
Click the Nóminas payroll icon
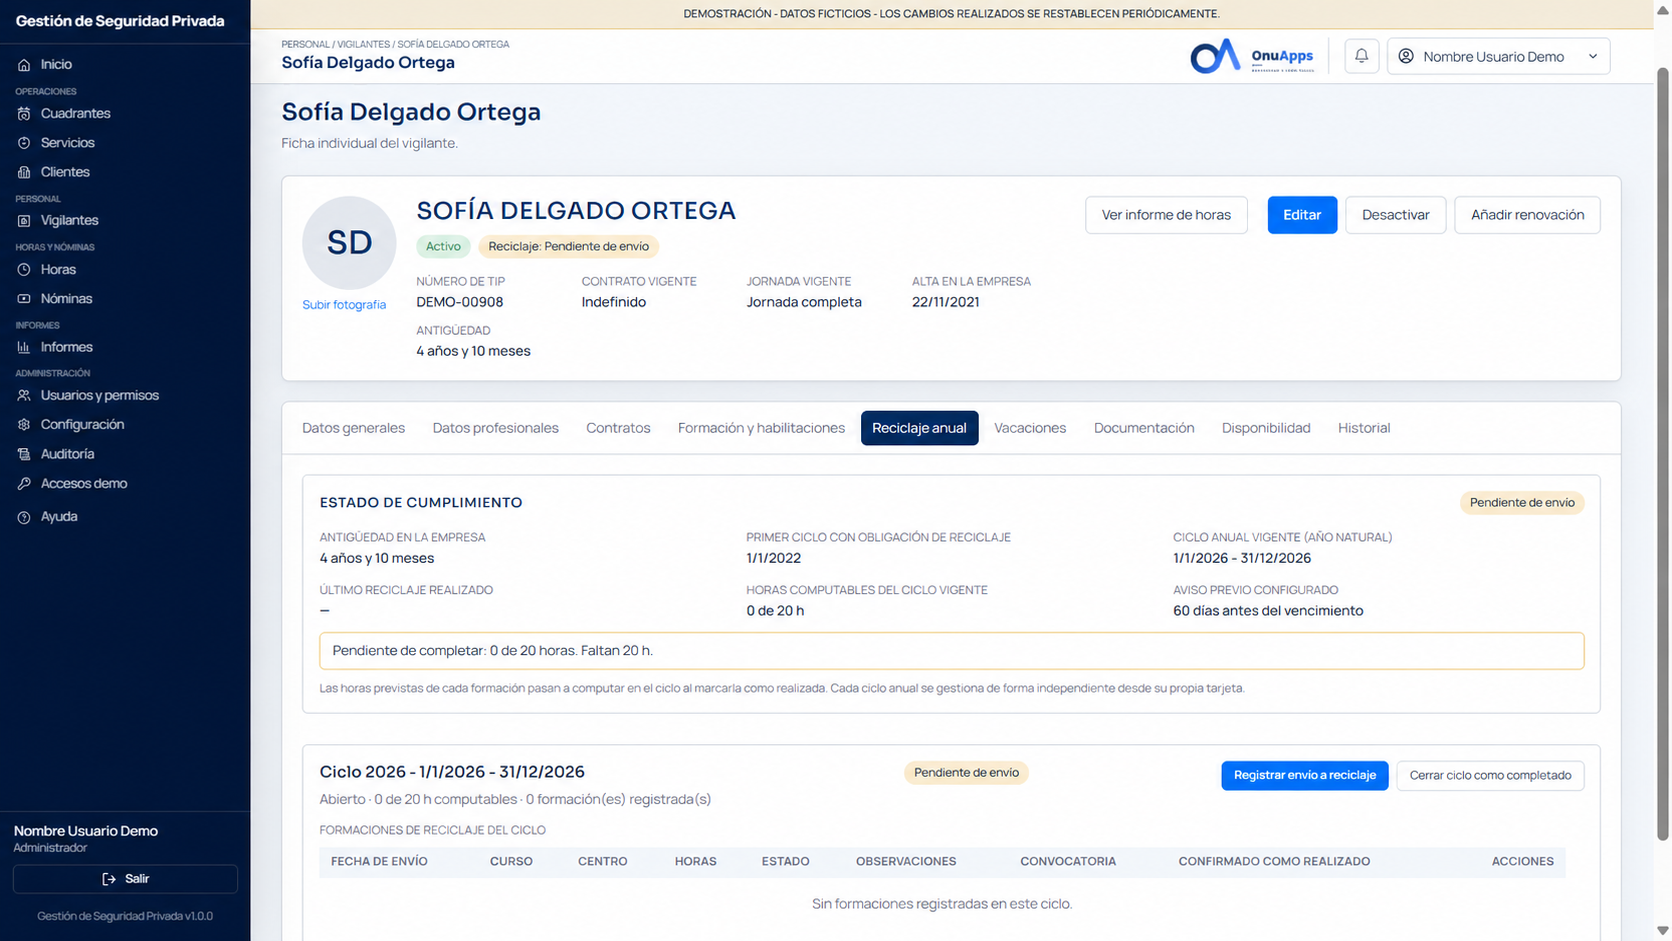[24, 298]
